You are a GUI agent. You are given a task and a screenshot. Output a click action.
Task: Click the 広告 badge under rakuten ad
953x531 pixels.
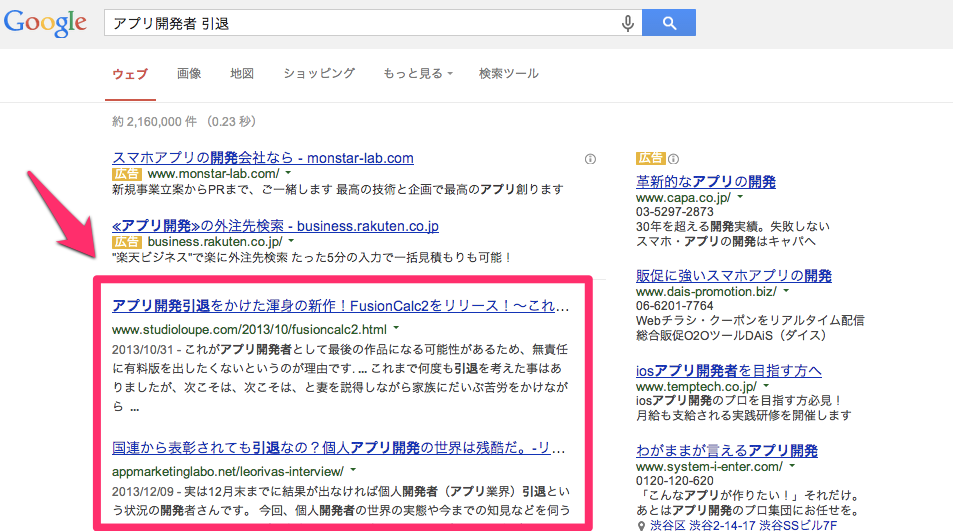(x=126, y=242)
